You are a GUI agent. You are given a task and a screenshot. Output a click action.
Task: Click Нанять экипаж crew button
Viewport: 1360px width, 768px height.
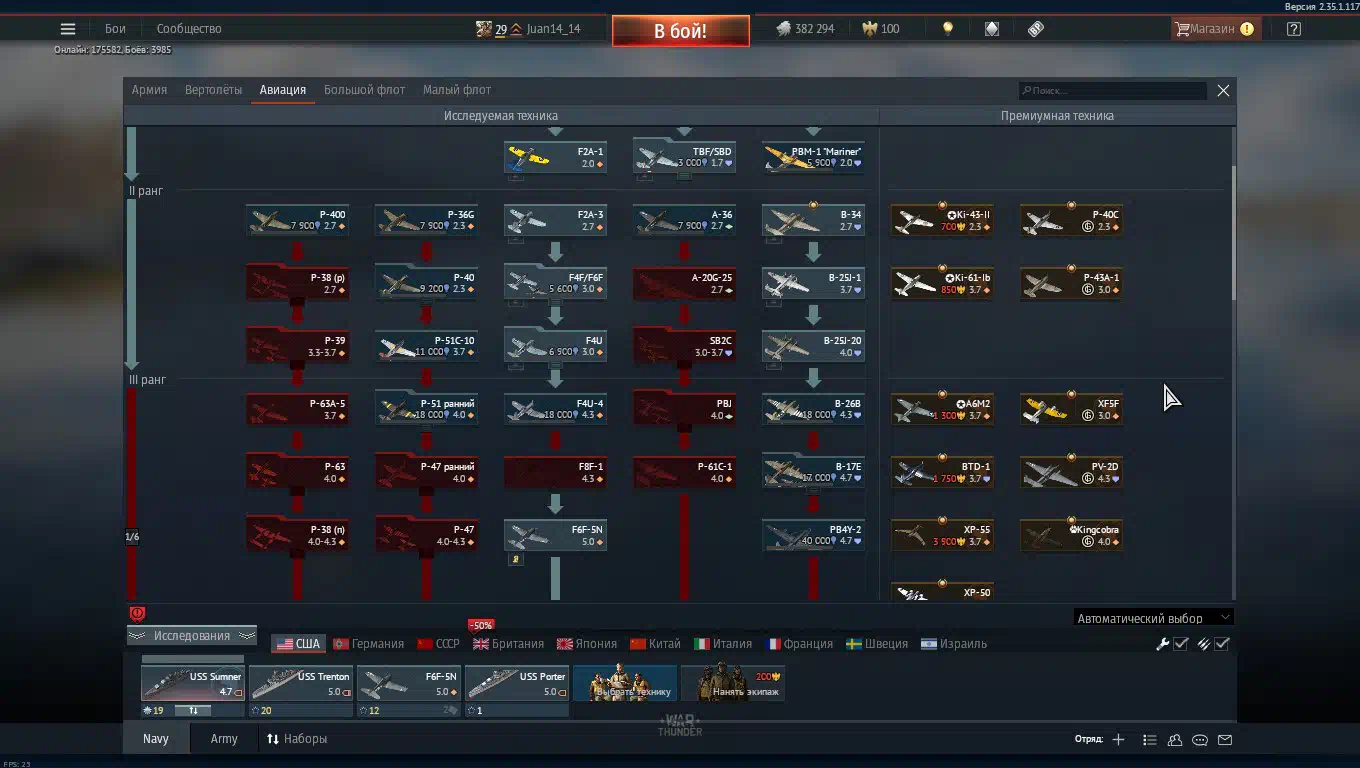[x=733, y=683]
